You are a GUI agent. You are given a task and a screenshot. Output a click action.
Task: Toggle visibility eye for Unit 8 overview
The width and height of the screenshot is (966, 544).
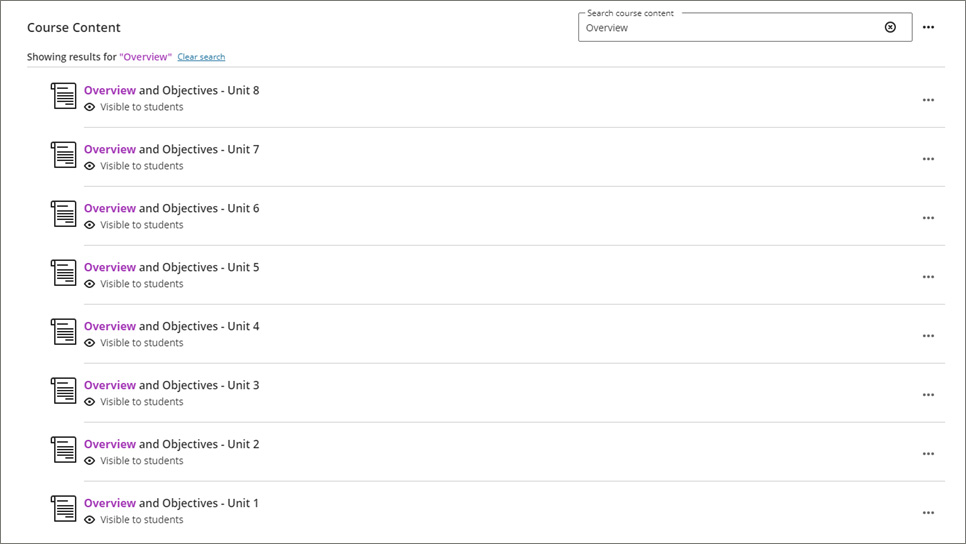coord(90,107)
